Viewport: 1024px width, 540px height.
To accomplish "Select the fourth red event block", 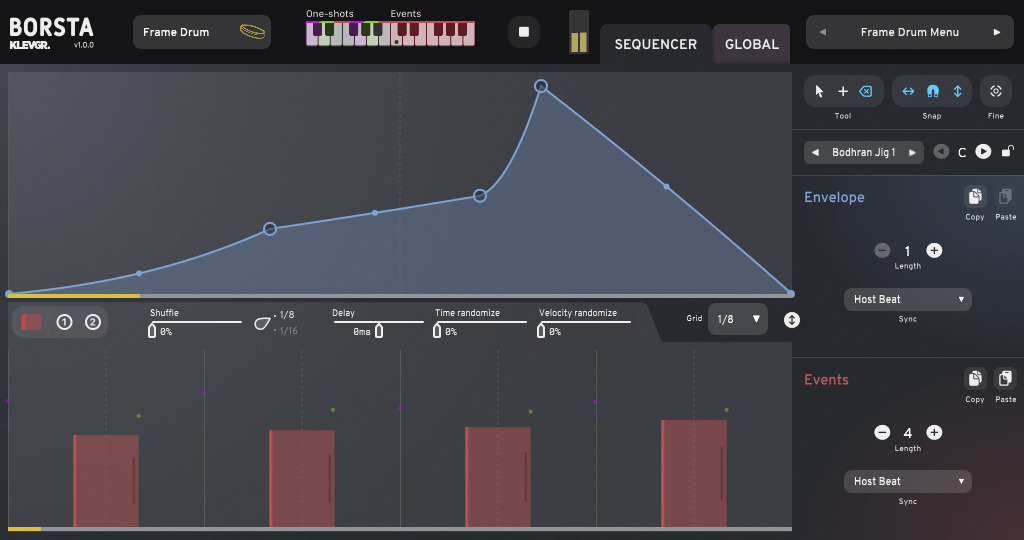I will [x=694, y=473].
